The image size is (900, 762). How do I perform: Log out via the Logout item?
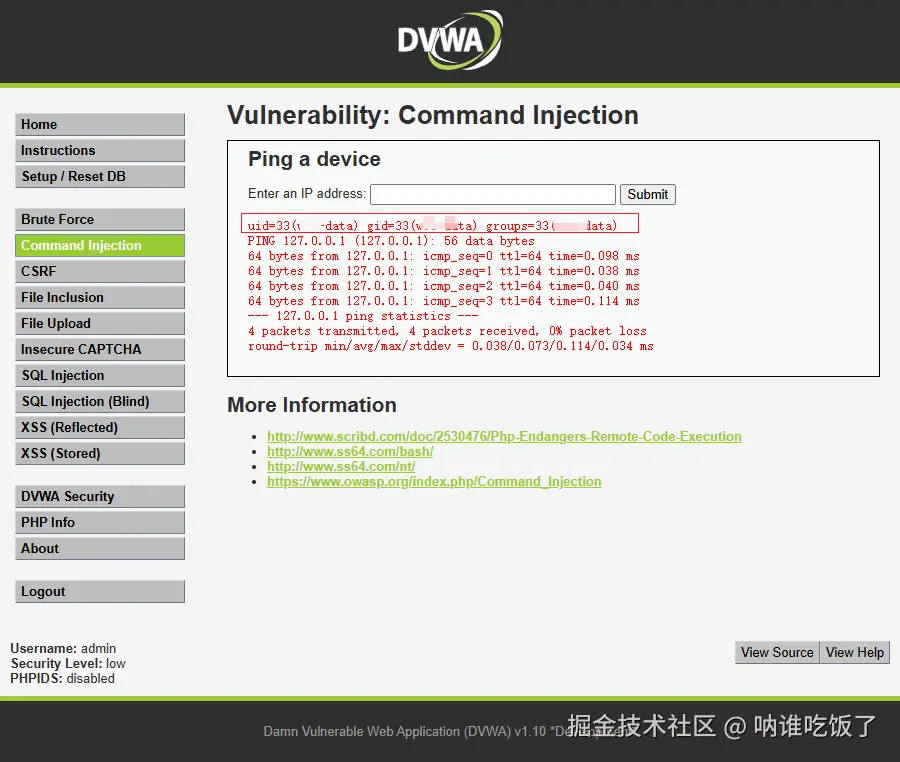(x=100, y=592)
